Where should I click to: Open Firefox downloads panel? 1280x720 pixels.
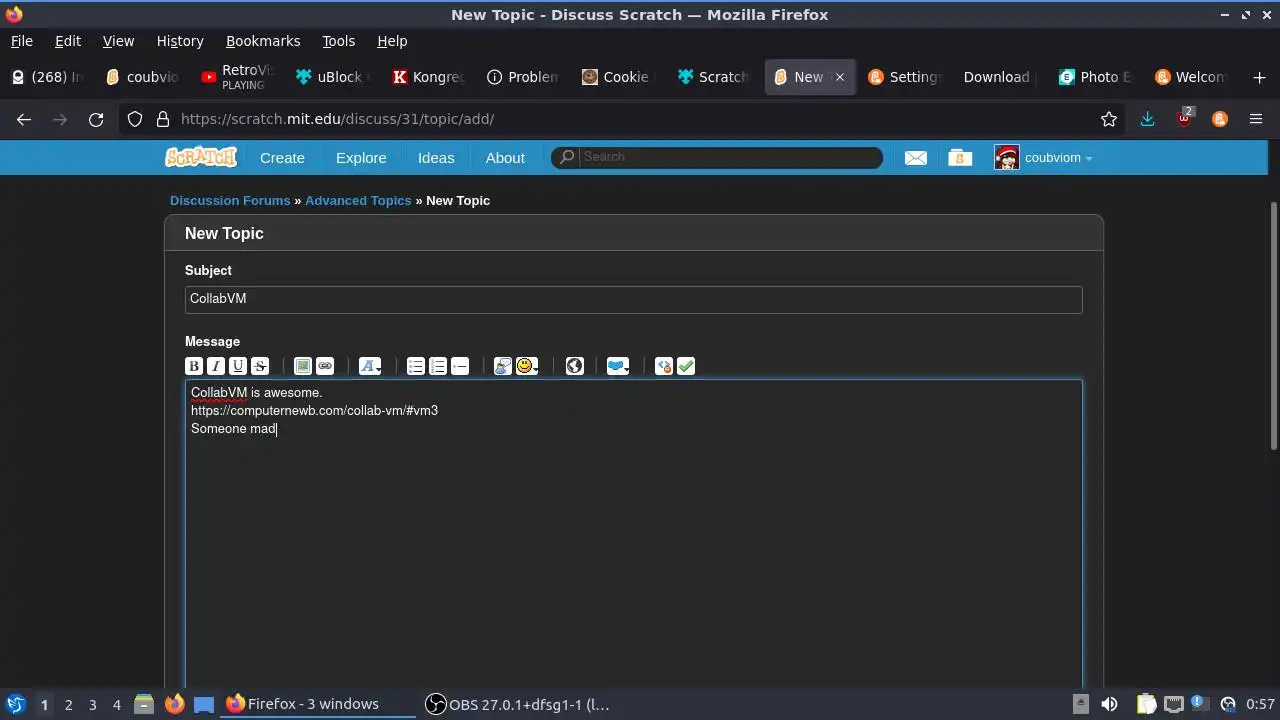[x=1147, y=119]
